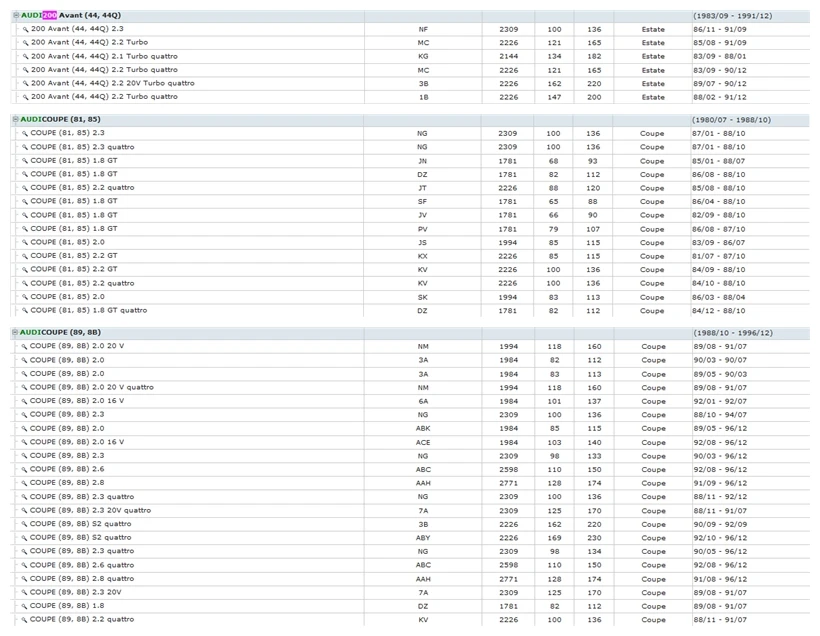
Task: Select COUPE (89, 8B) 2.0 16 V ACE row label
Action: click(77, 442)
